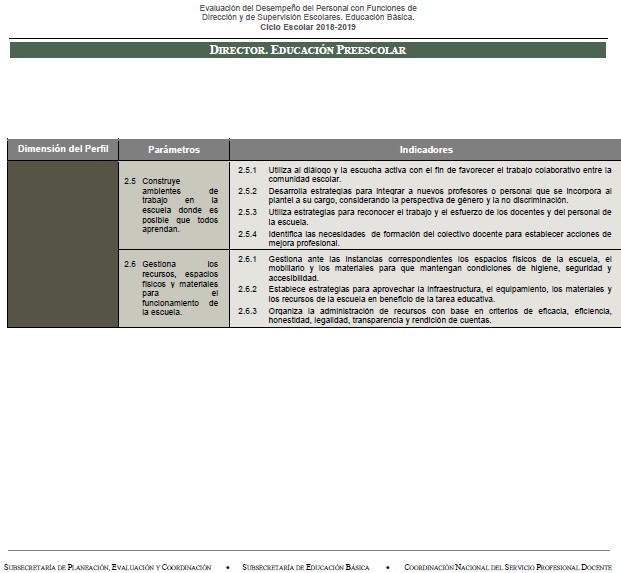The image size is (621, 573).
Task: Click footer 'Subsecretaría de Planeación, Evaluación y Coordinación'
Action: 107,567
